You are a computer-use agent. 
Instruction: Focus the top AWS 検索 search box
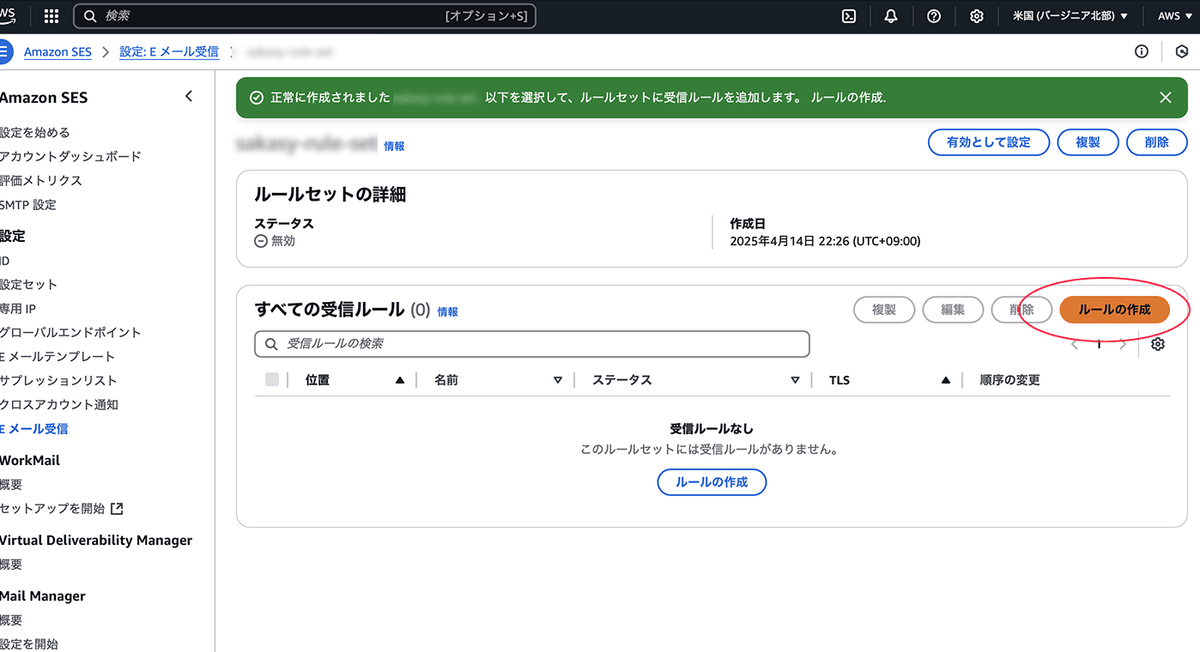pos(306,16)
